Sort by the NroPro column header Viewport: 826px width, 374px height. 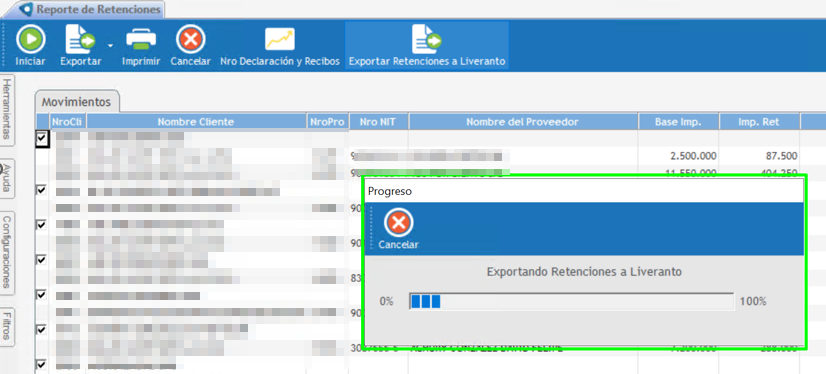pos(328,122)
